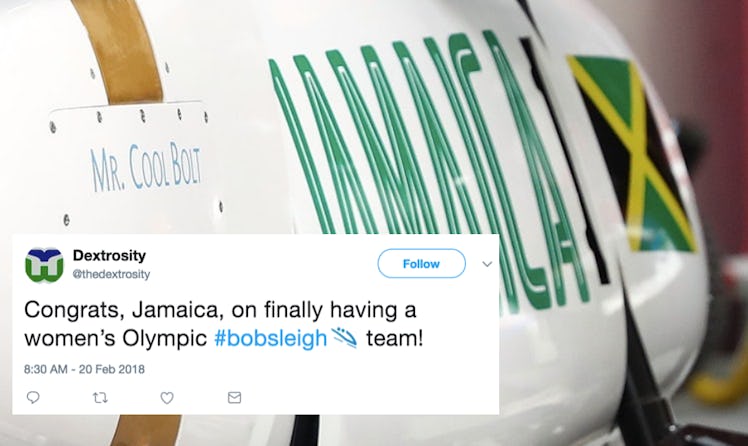Expand the tweet options chevron
Image resolution: width=748 pixels, height=446 pixels.
point(487,264)
